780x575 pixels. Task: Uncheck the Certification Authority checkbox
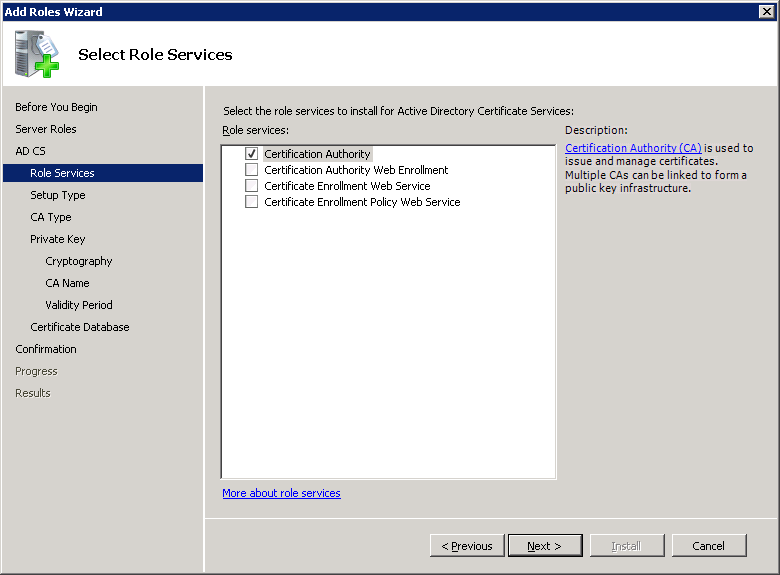pos(252,154)
